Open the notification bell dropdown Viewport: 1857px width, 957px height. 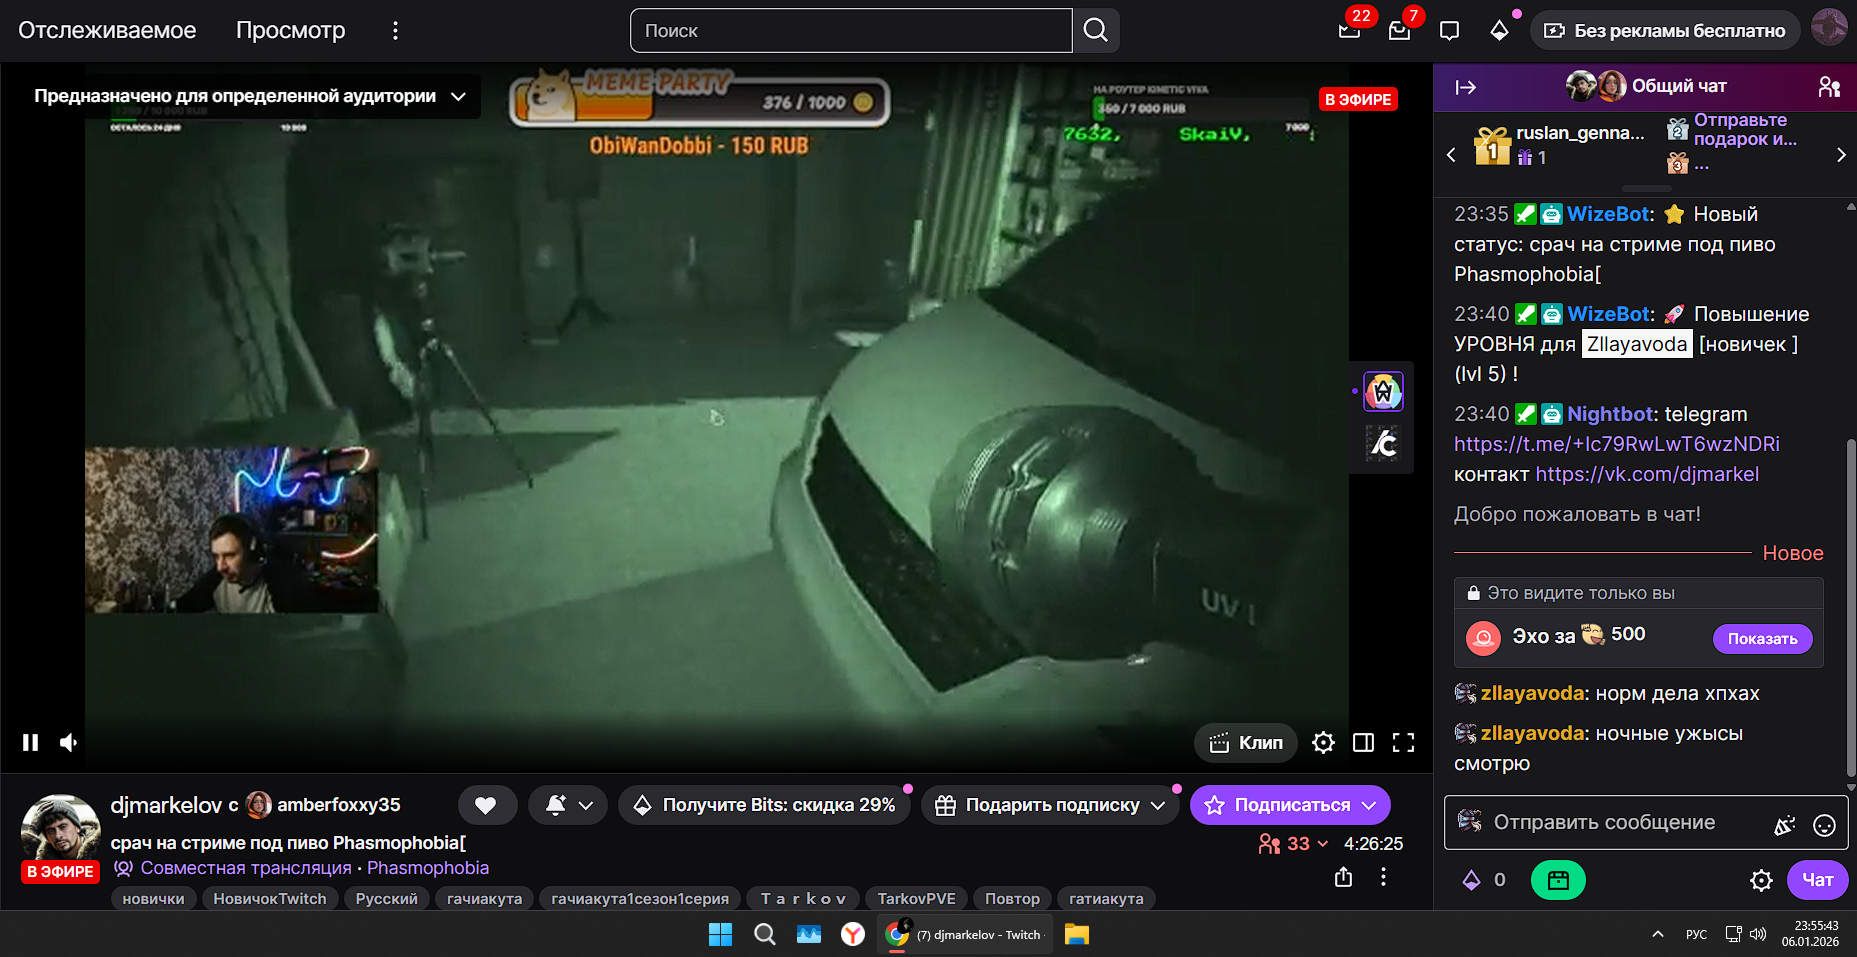(567, 805)
